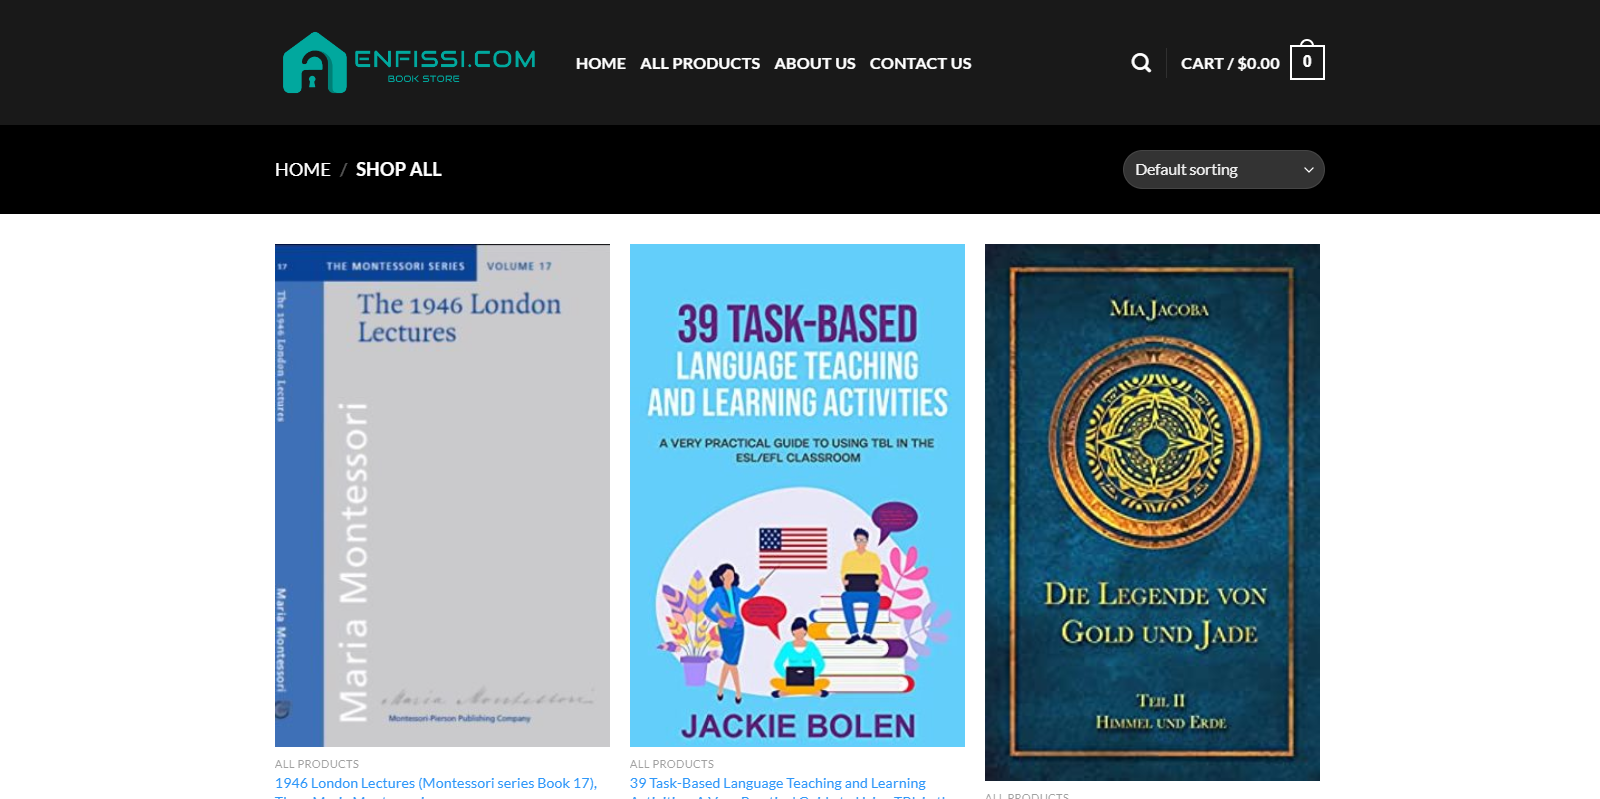This screenshot has height=799, width=1600.
Task: Open the HOME menu item
Action: [x=600, y=63]
